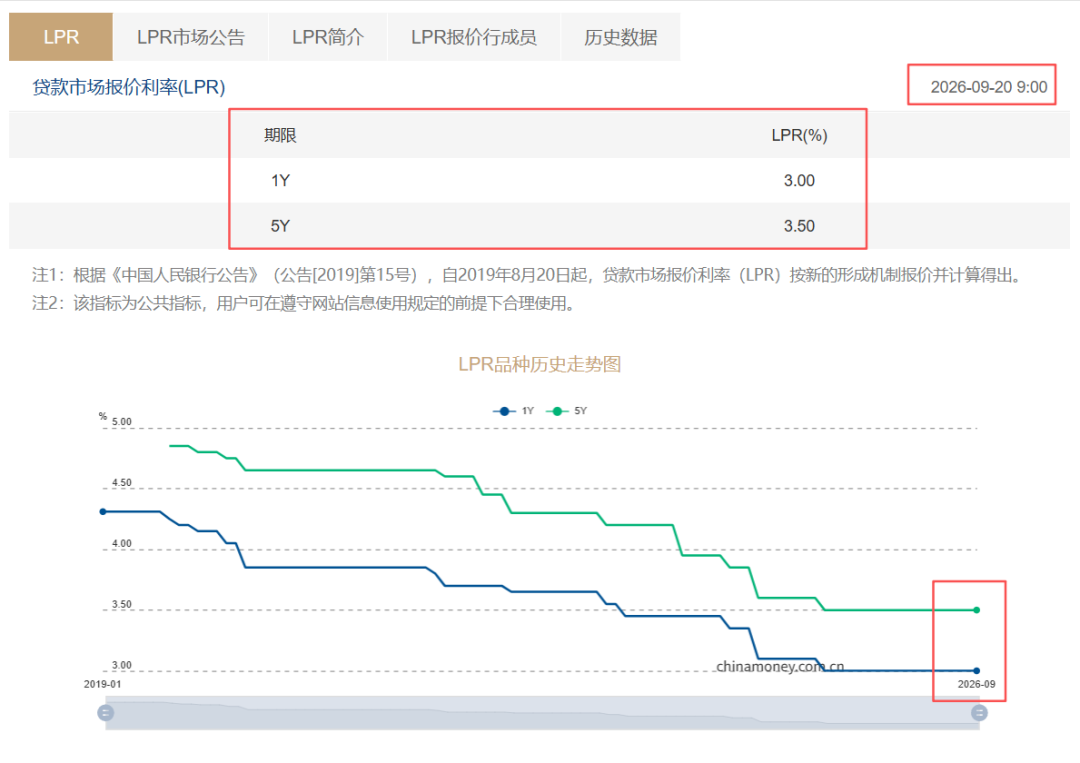
Task: Select the LPR tab
Action: click(x=61, y=37)
